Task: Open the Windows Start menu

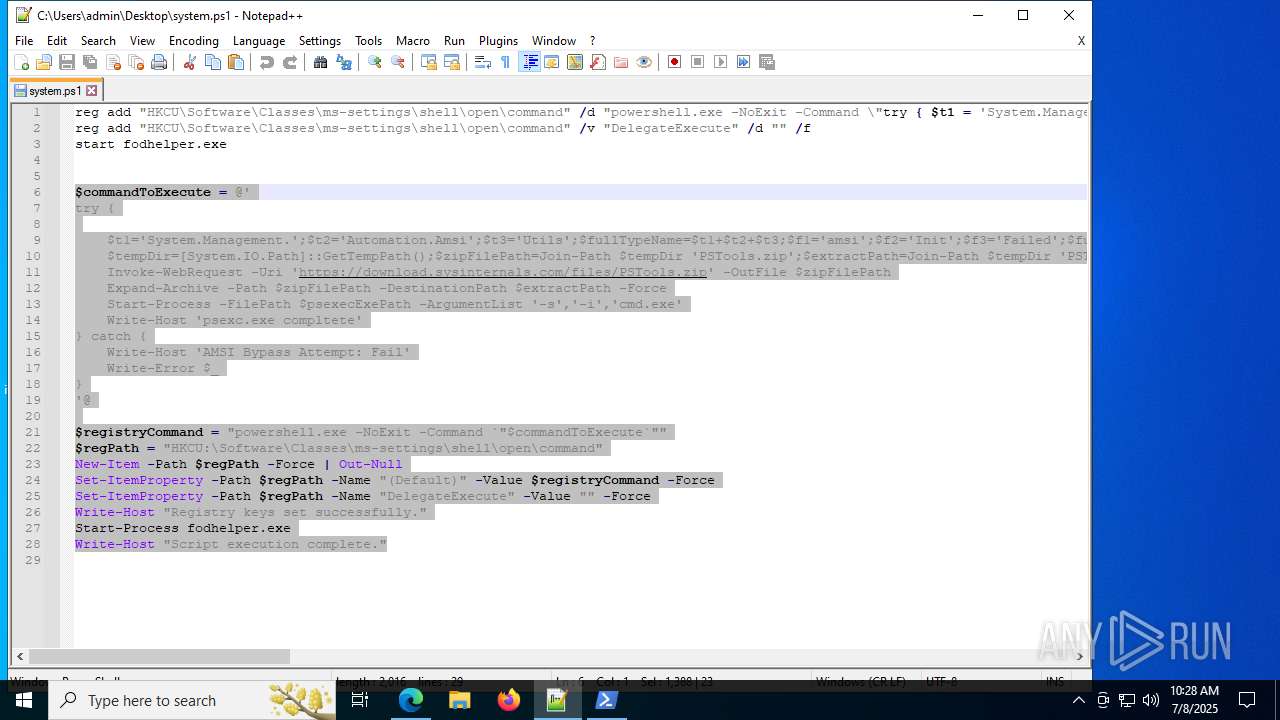Action: [x=24, y=700]
